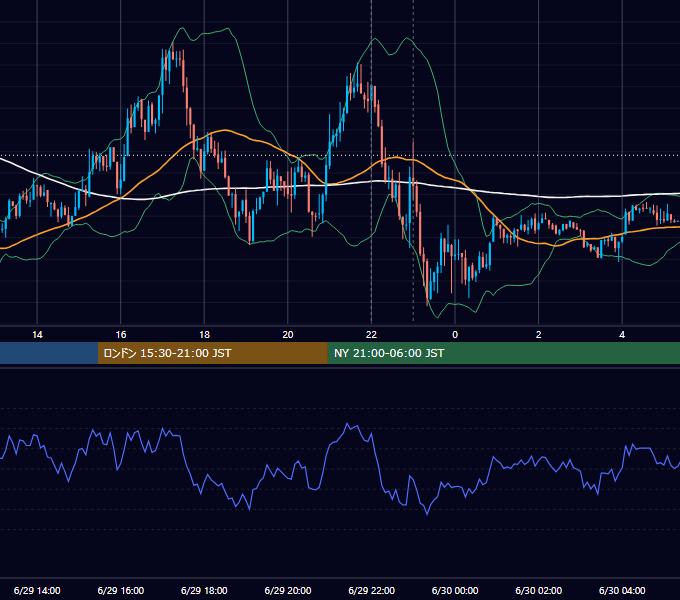
Task: Click the 6/29 14:00 date label
Action: pos(37,590)
